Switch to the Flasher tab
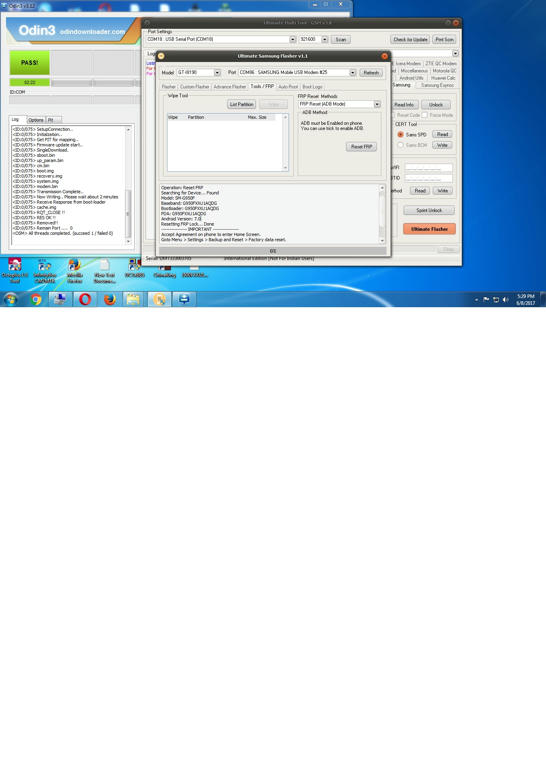 tap(168, 87)
